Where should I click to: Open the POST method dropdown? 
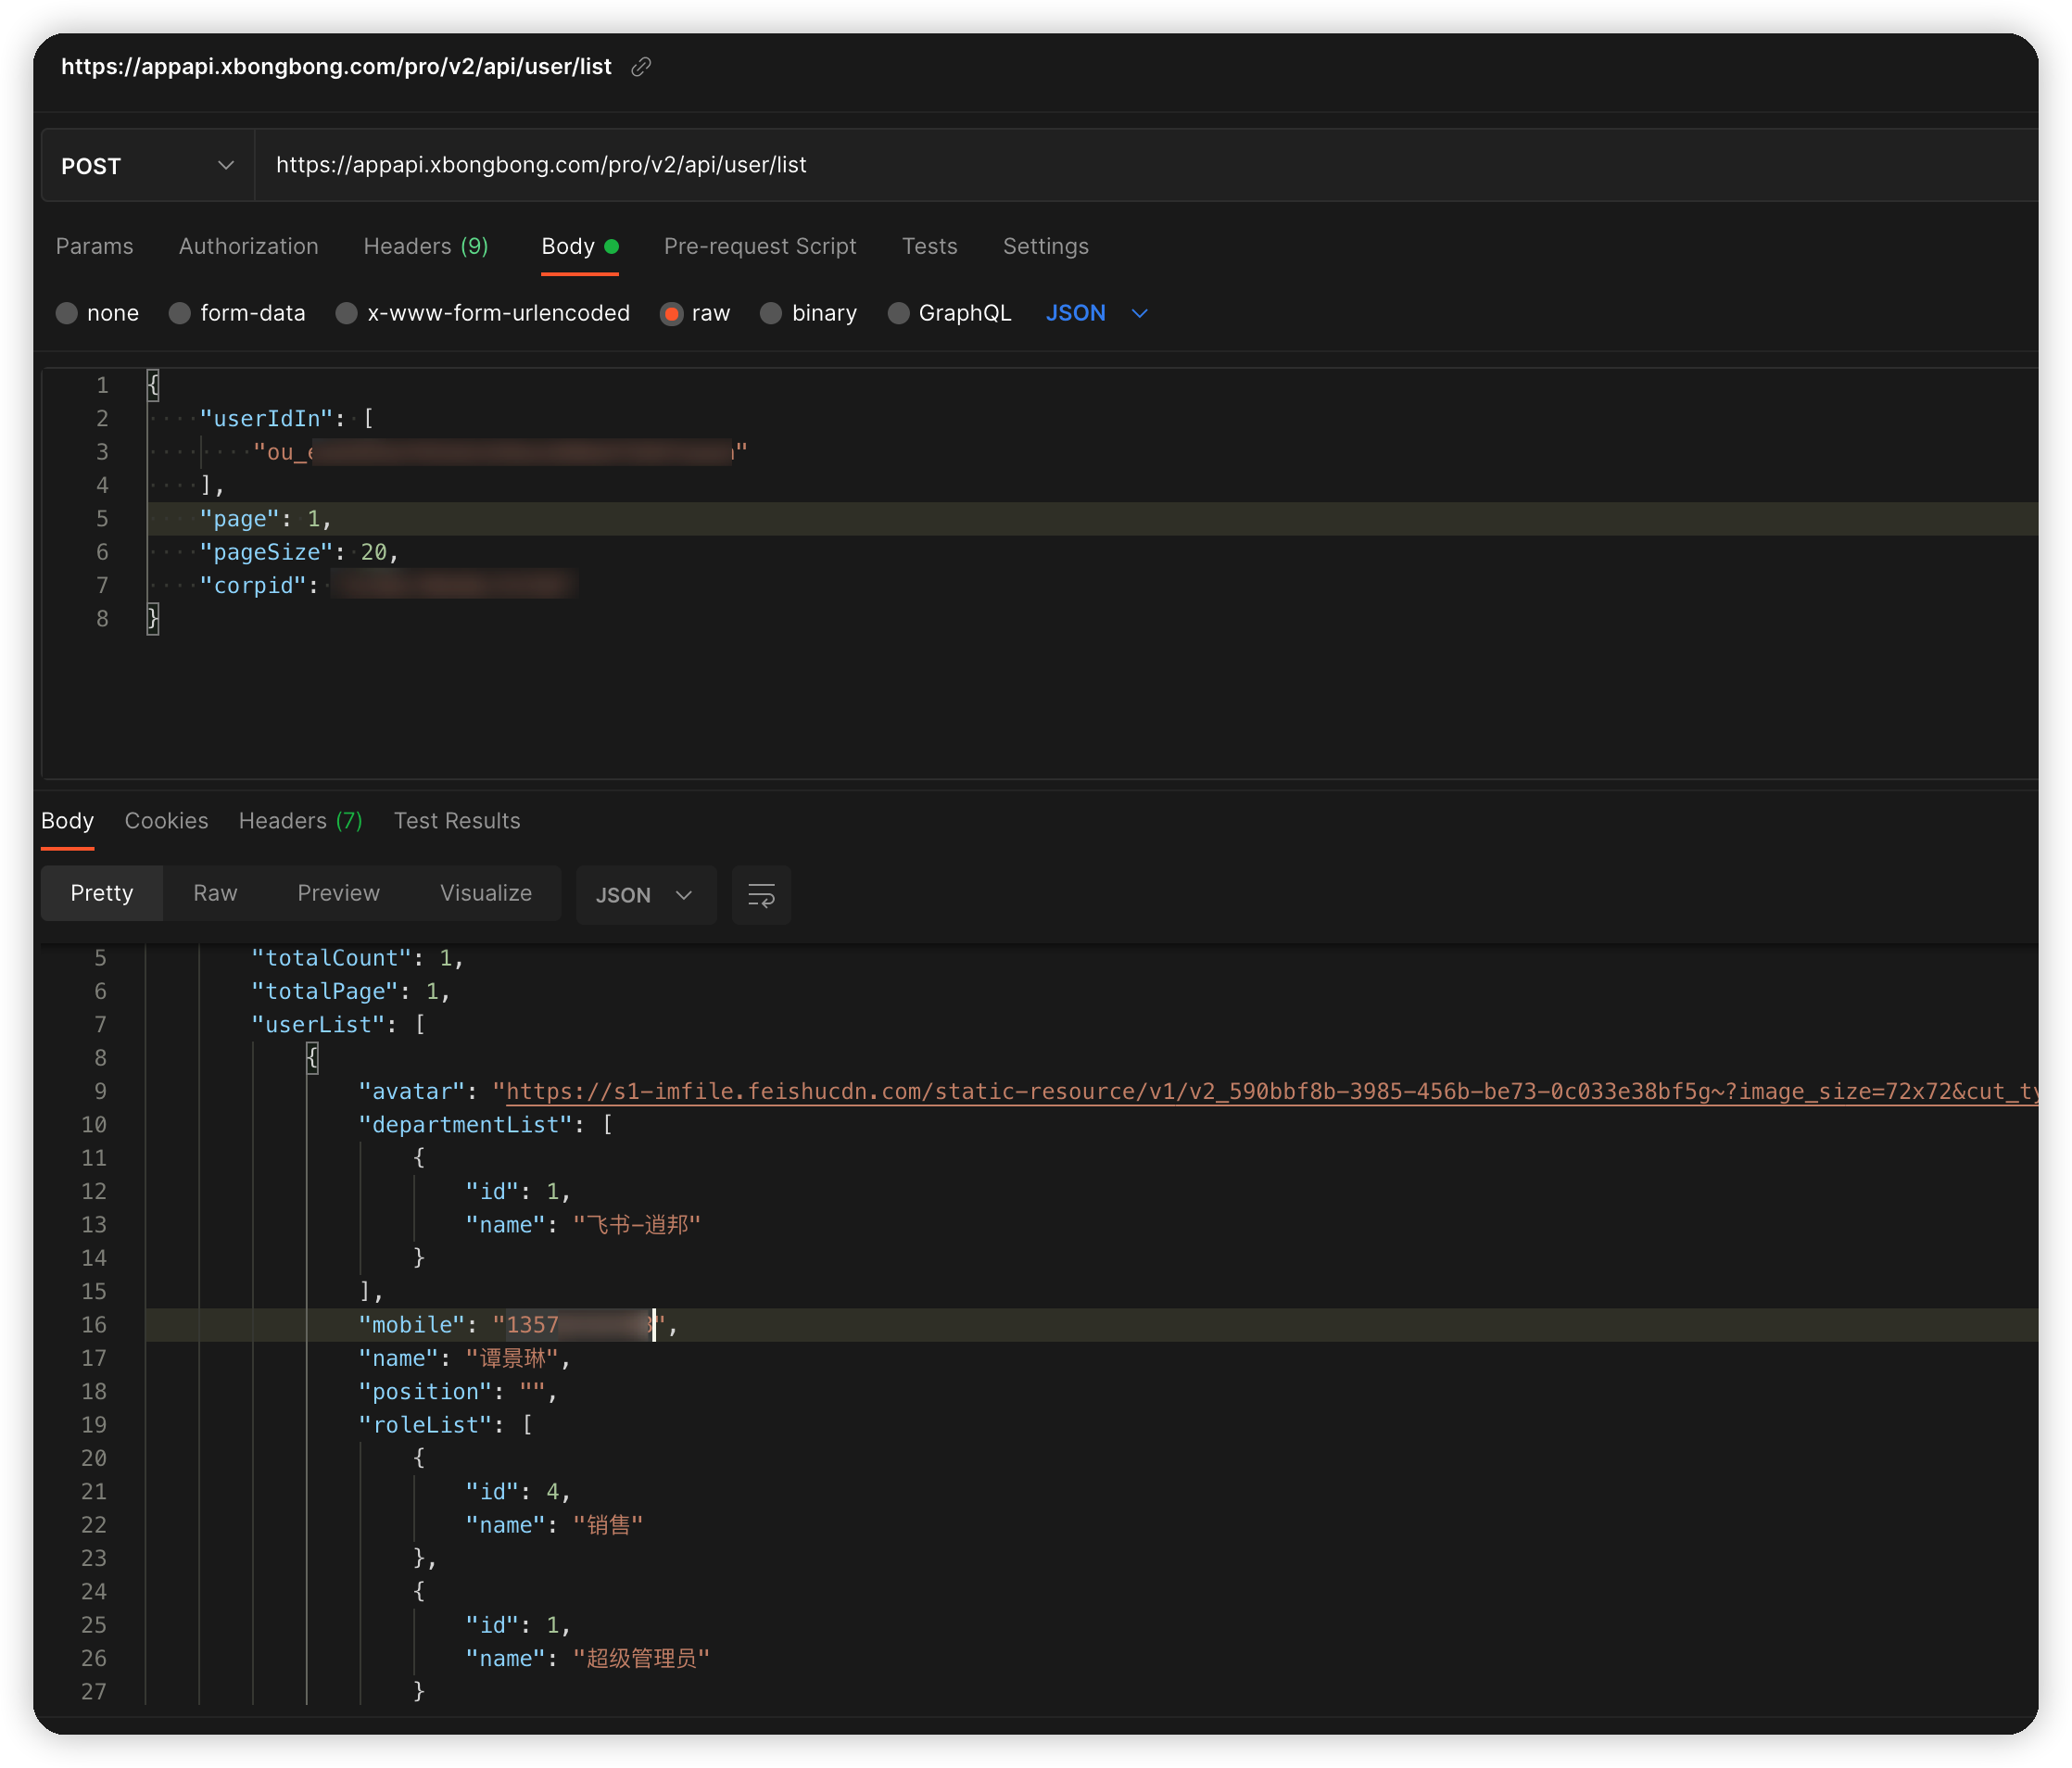pos(148,166)
